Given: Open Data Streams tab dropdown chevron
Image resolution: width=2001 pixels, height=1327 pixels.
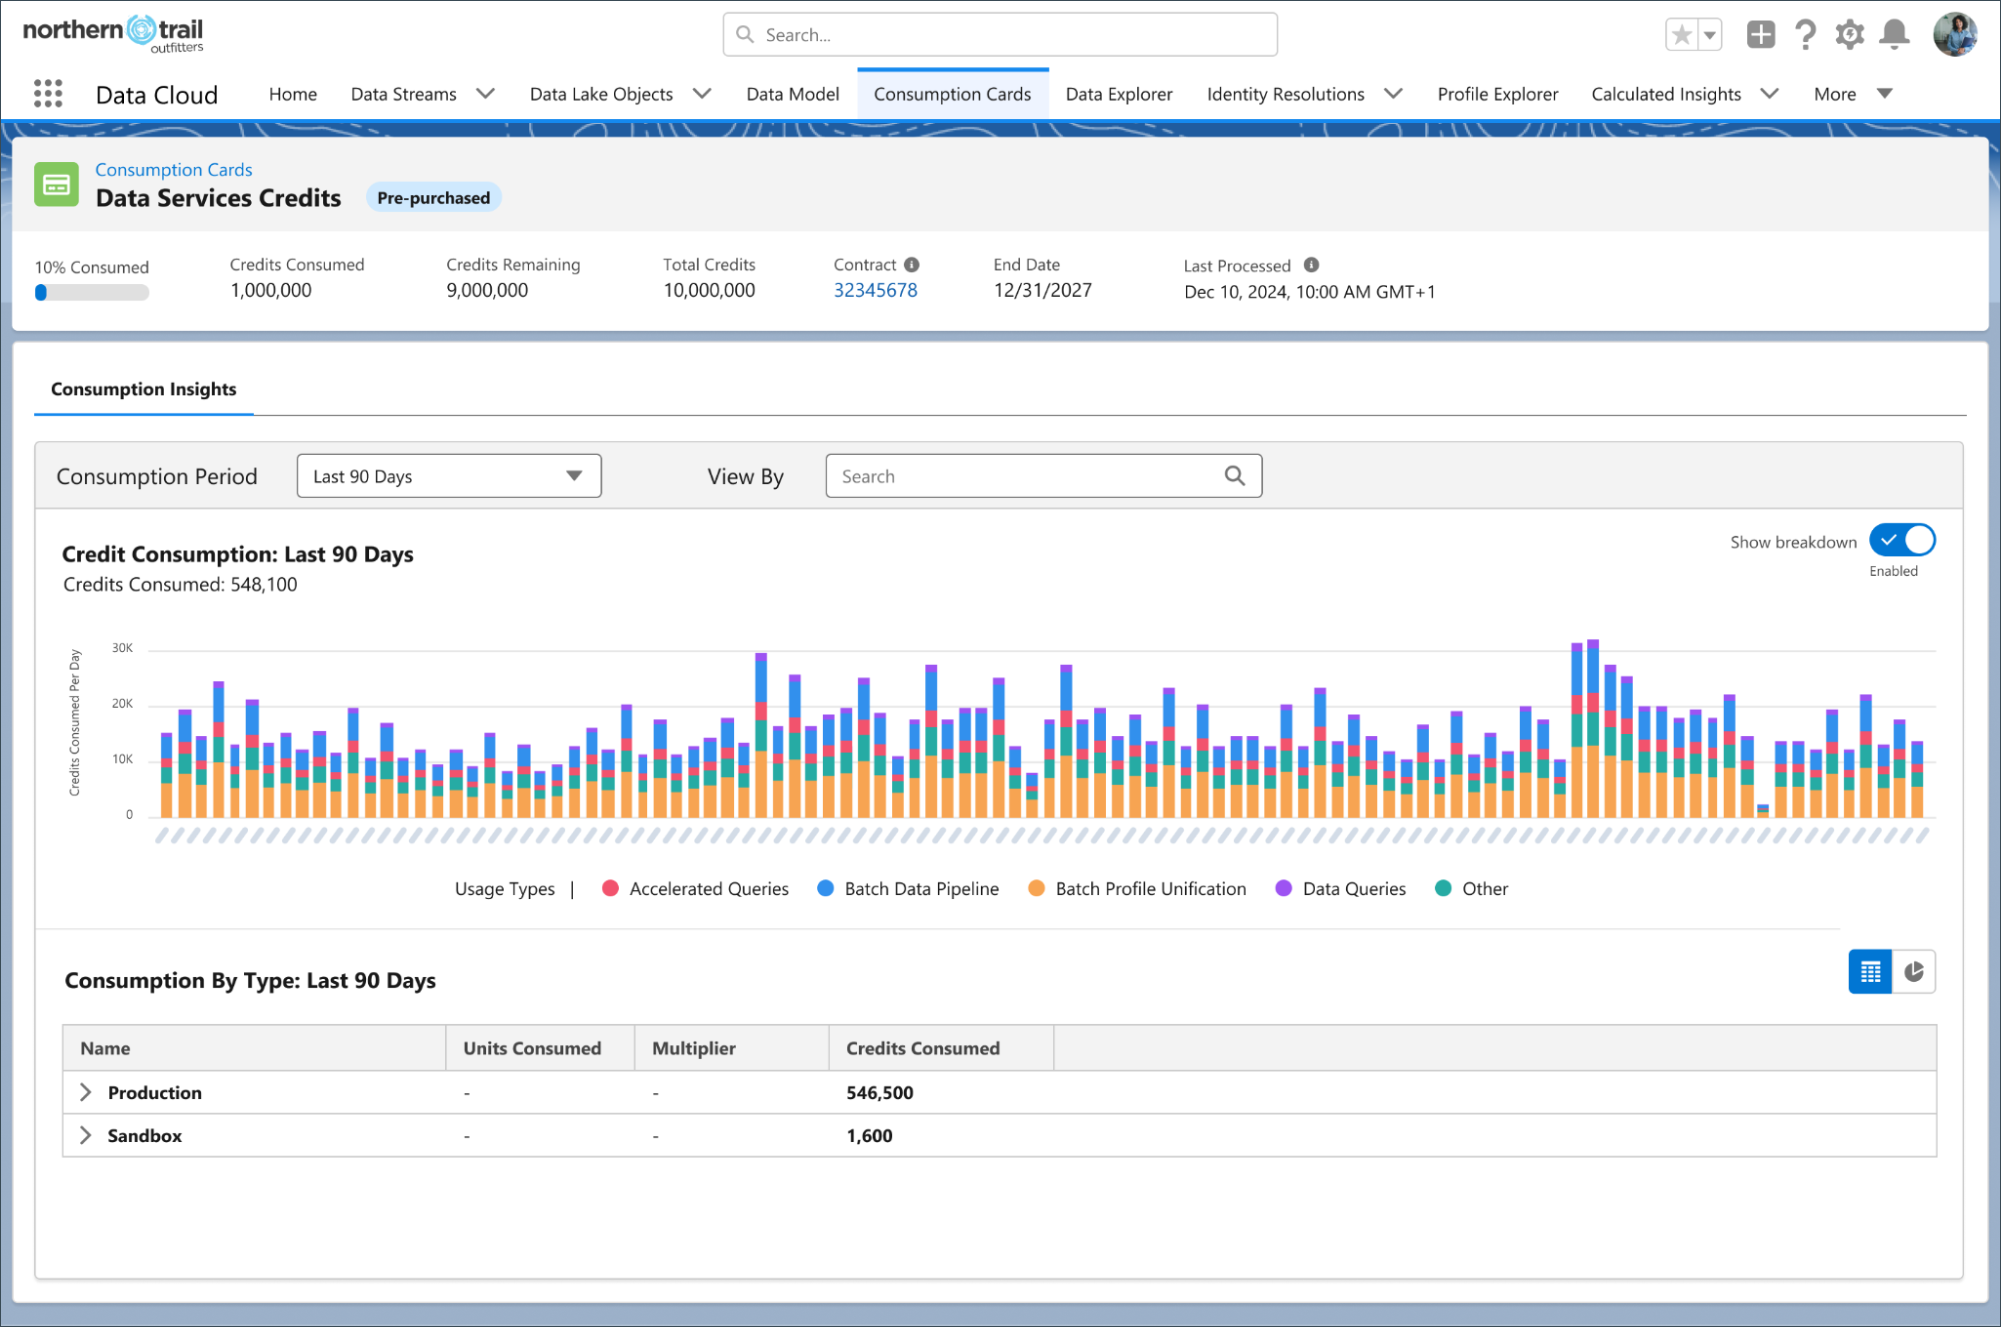Looking at the screenshot, I should (486, 94).
